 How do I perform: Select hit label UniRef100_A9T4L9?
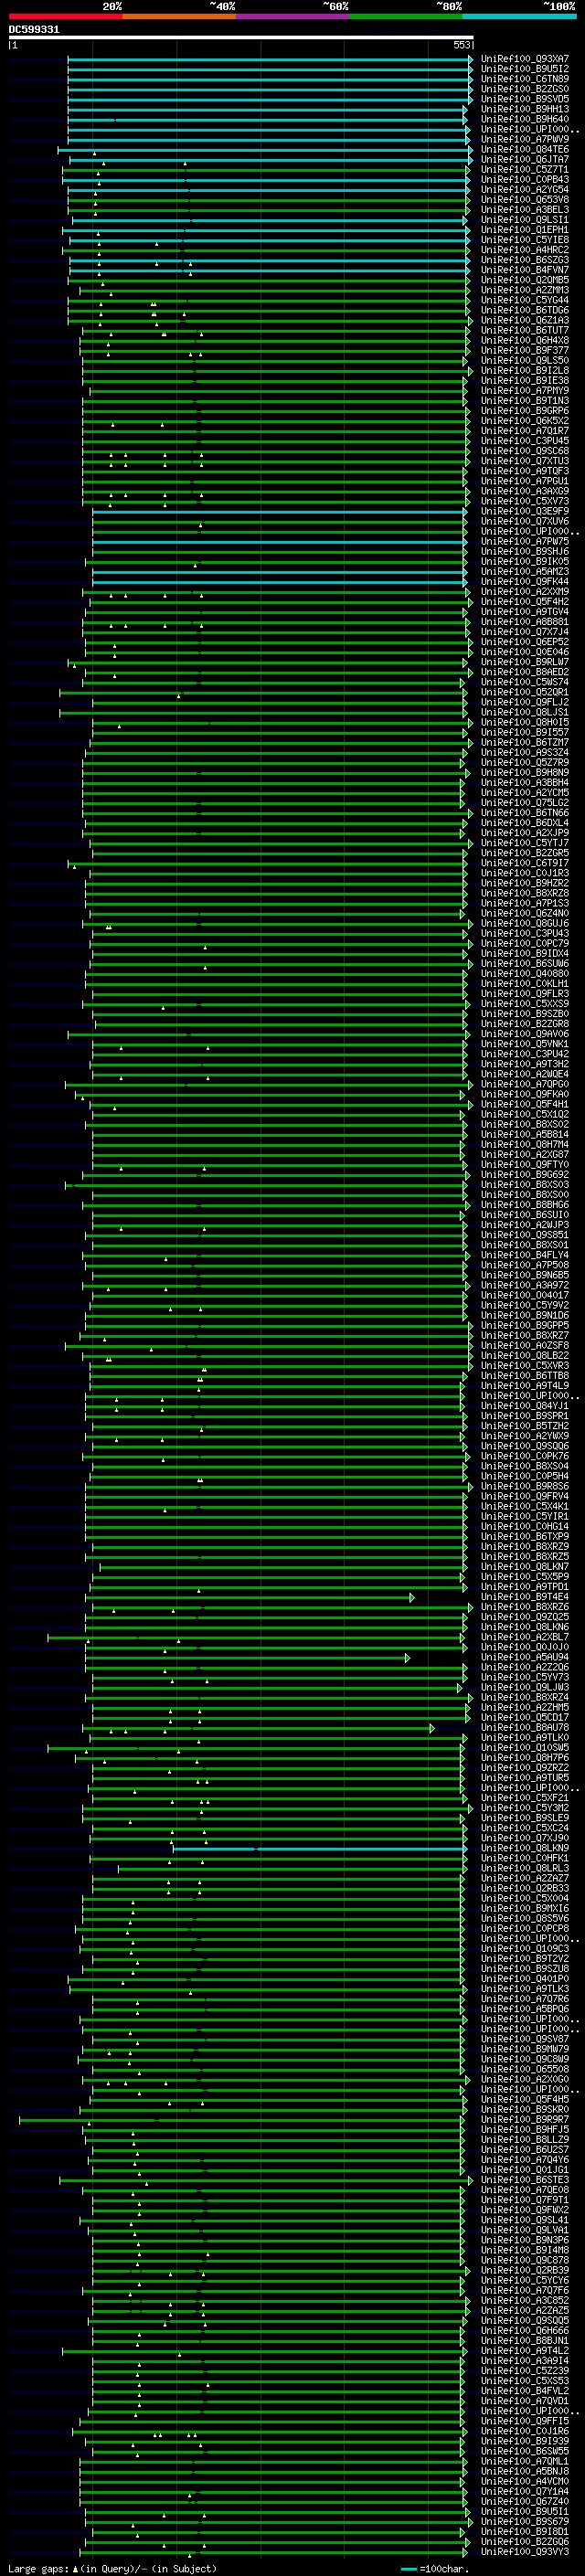coord(525,1386)
